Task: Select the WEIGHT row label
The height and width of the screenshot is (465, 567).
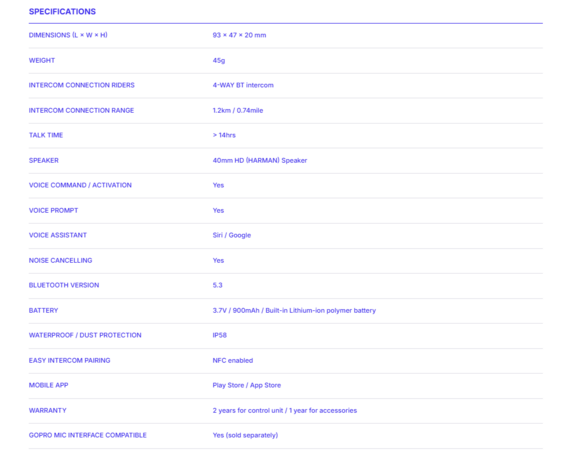Action: pos(42,60)
